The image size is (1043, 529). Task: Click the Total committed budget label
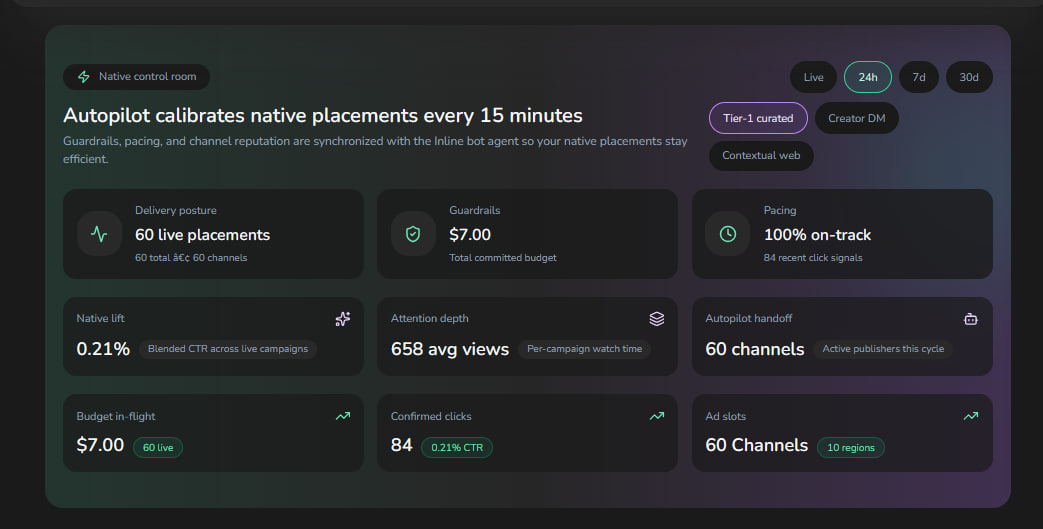coord(503,258)
